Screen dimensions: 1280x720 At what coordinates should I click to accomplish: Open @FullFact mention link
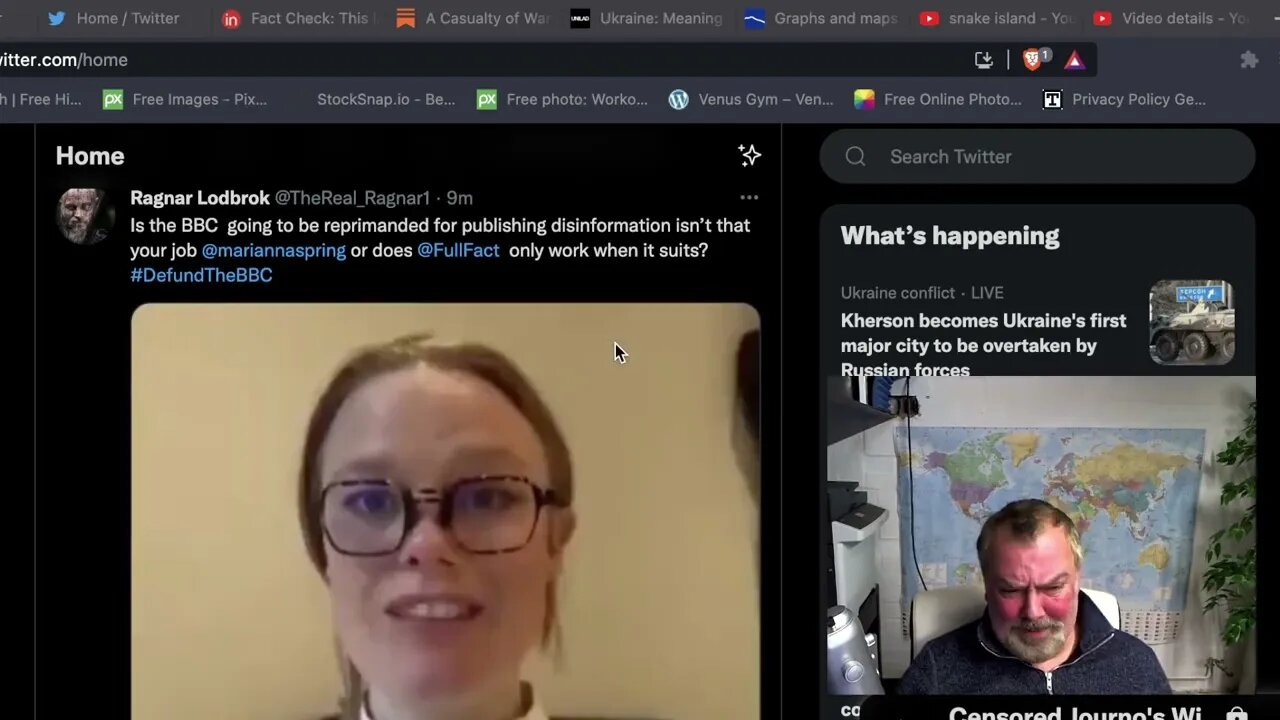pos(458,250)
